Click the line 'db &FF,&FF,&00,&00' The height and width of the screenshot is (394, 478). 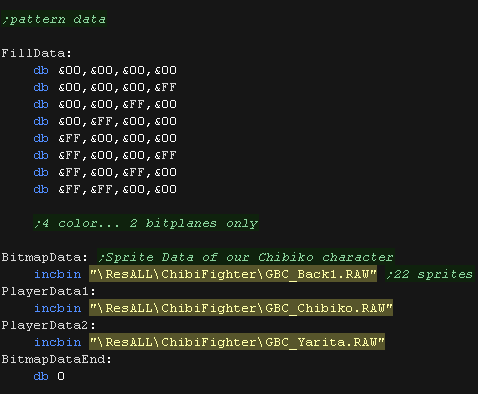pyautogui.click(x=105, y=189)
